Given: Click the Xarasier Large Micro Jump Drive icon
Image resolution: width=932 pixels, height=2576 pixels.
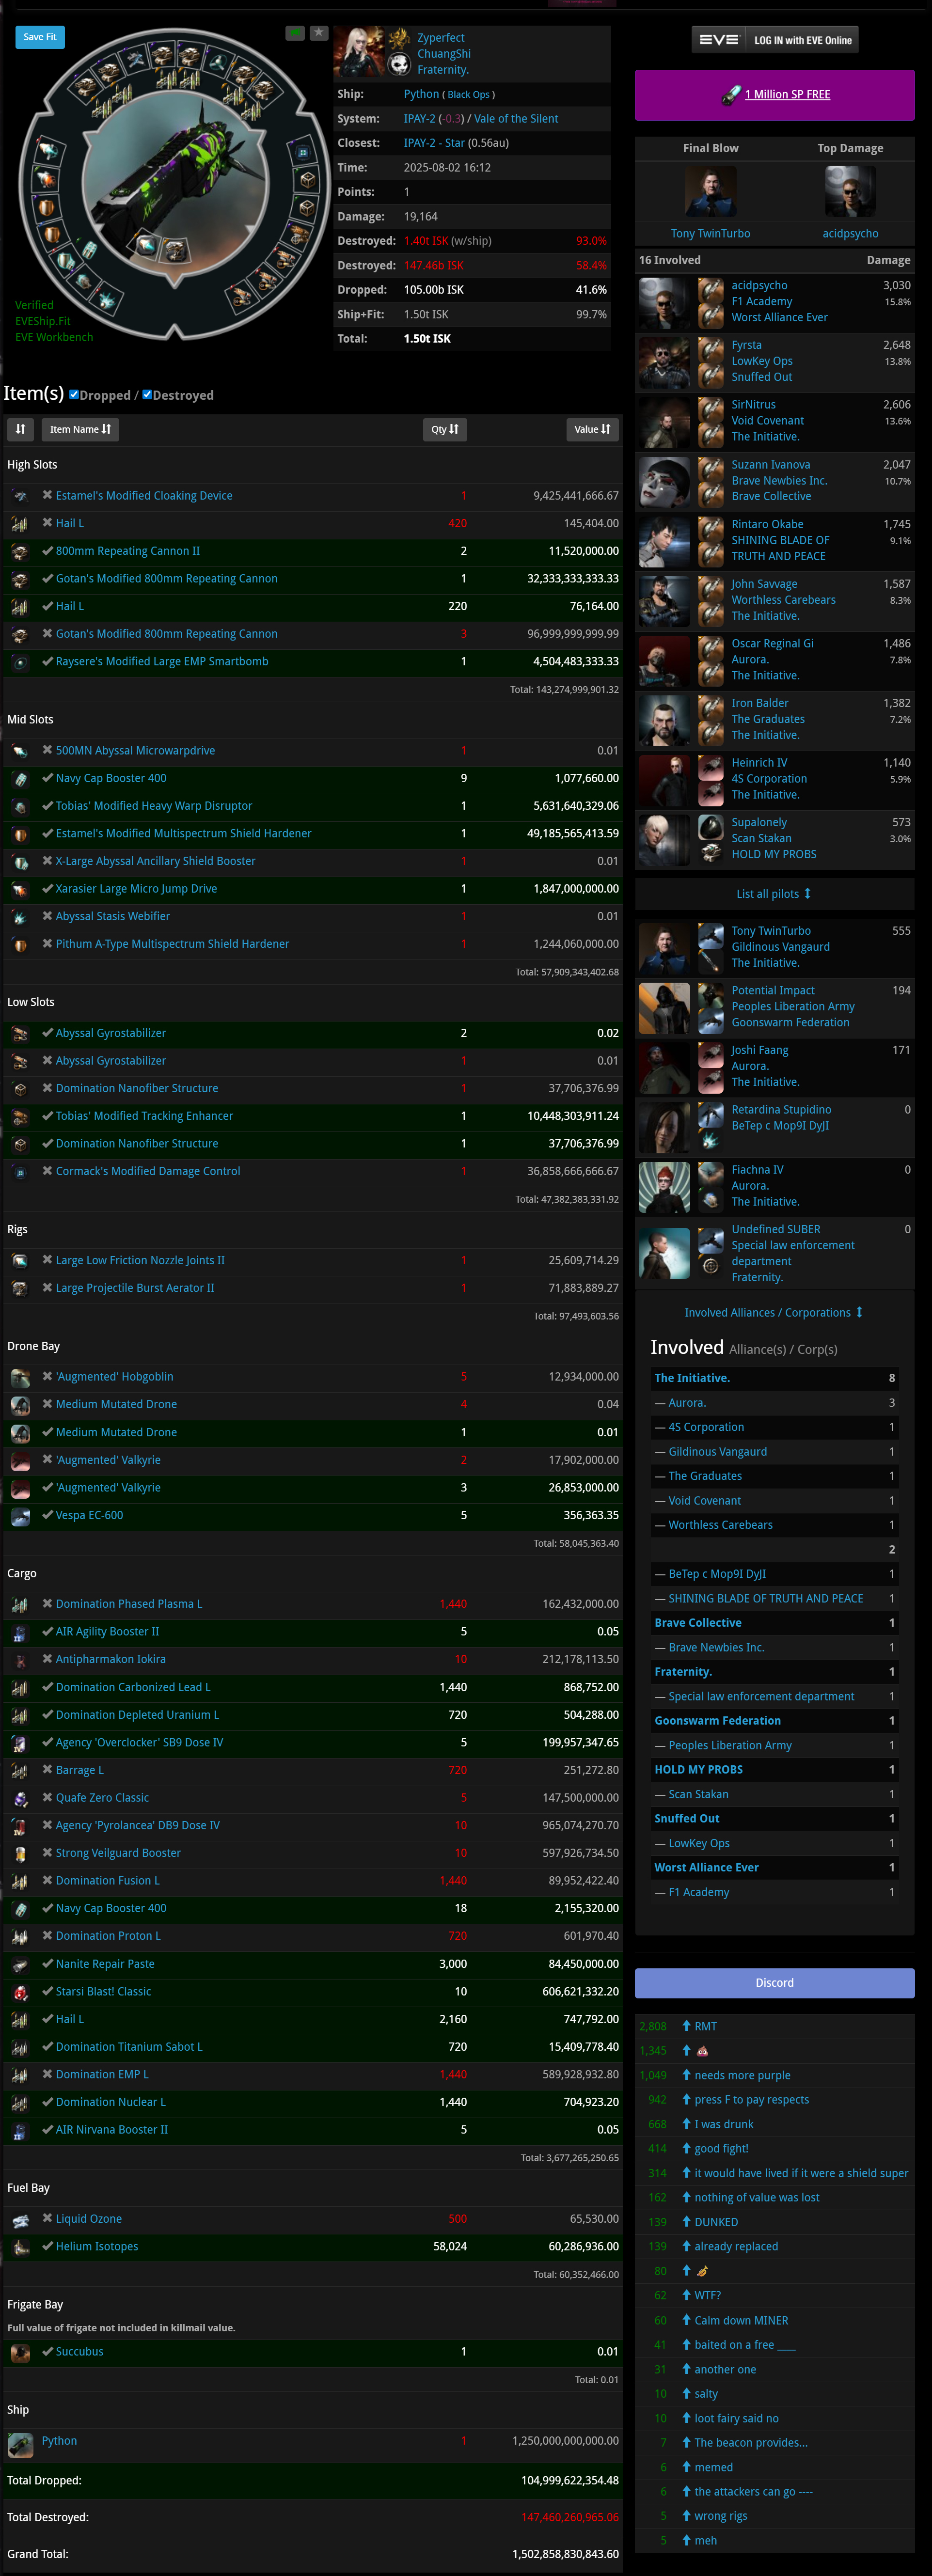Looking at the screenshot, I should pos(20,889).
